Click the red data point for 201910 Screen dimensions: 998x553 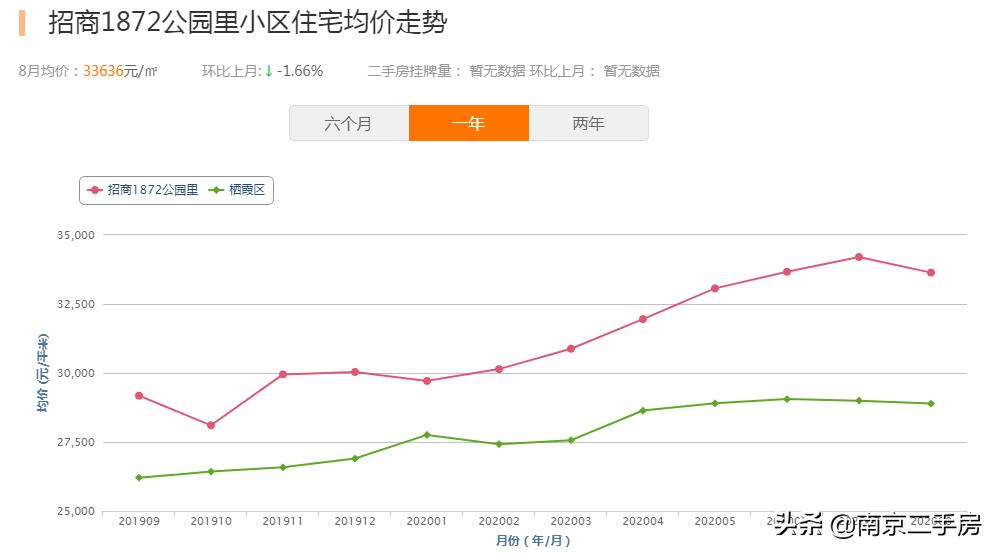[211, 425]
